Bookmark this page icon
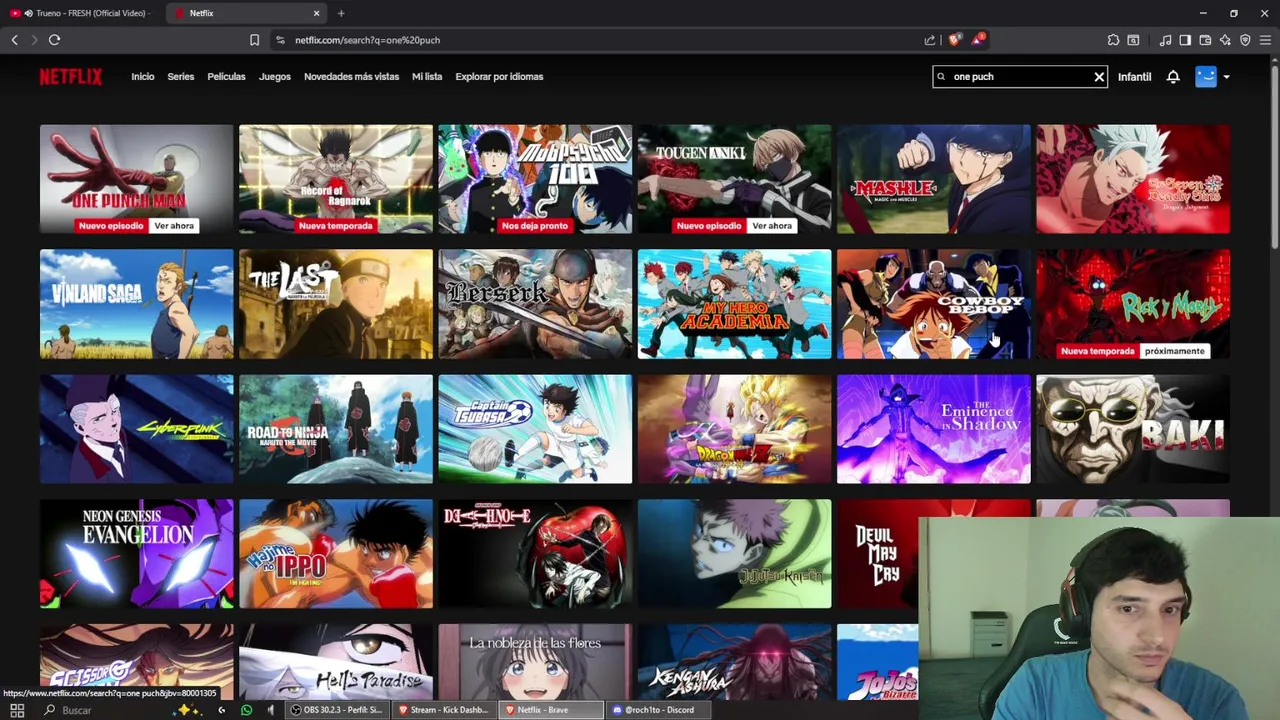 click(x=254, y=40)
